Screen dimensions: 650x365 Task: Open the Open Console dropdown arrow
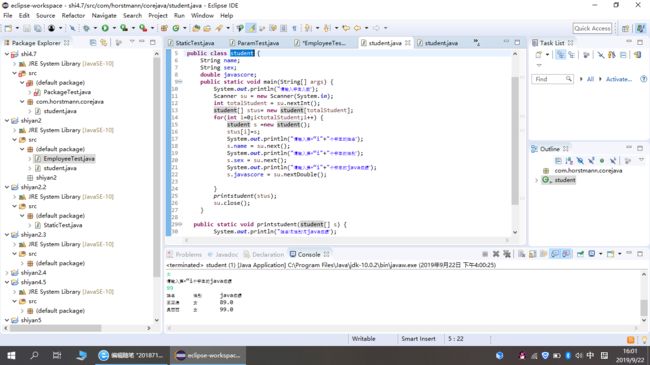(620, 254)
